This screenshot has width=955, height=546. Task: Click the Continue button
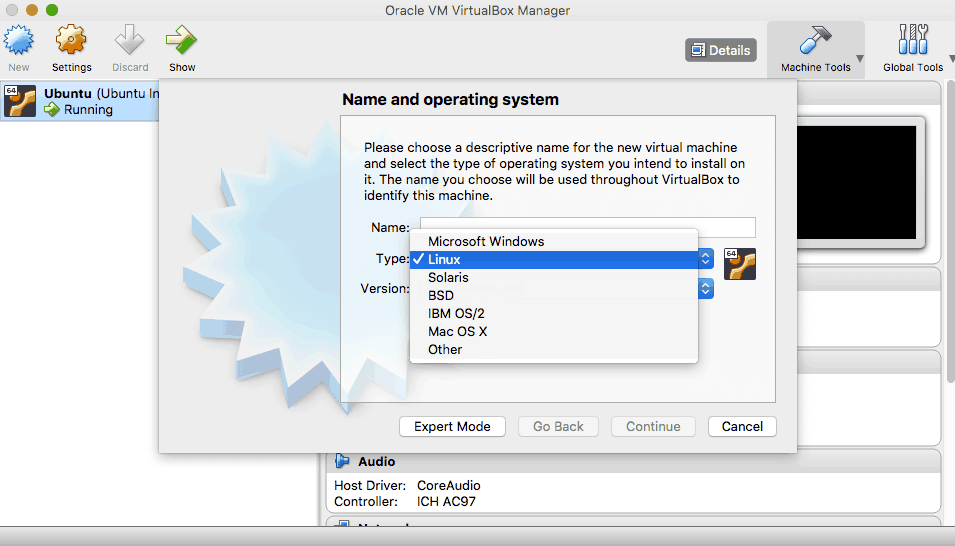click(x=654, y=427)
